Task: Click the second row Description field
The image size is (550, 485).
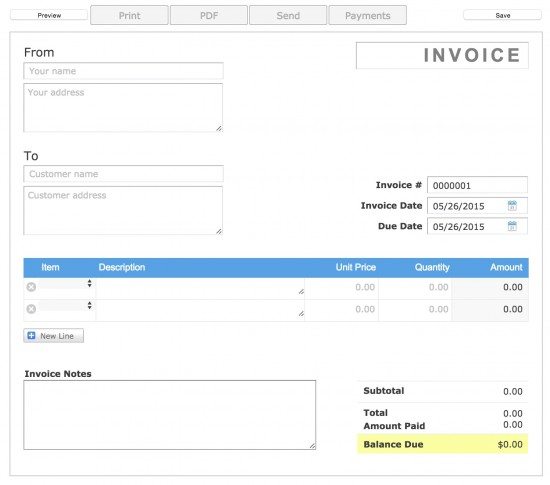Action: 200,310
